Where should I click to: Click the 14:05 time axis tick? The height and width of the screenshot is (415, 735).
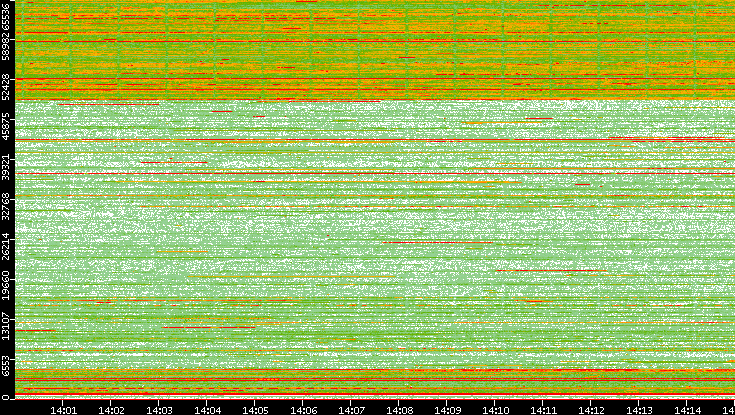[255, 409]
